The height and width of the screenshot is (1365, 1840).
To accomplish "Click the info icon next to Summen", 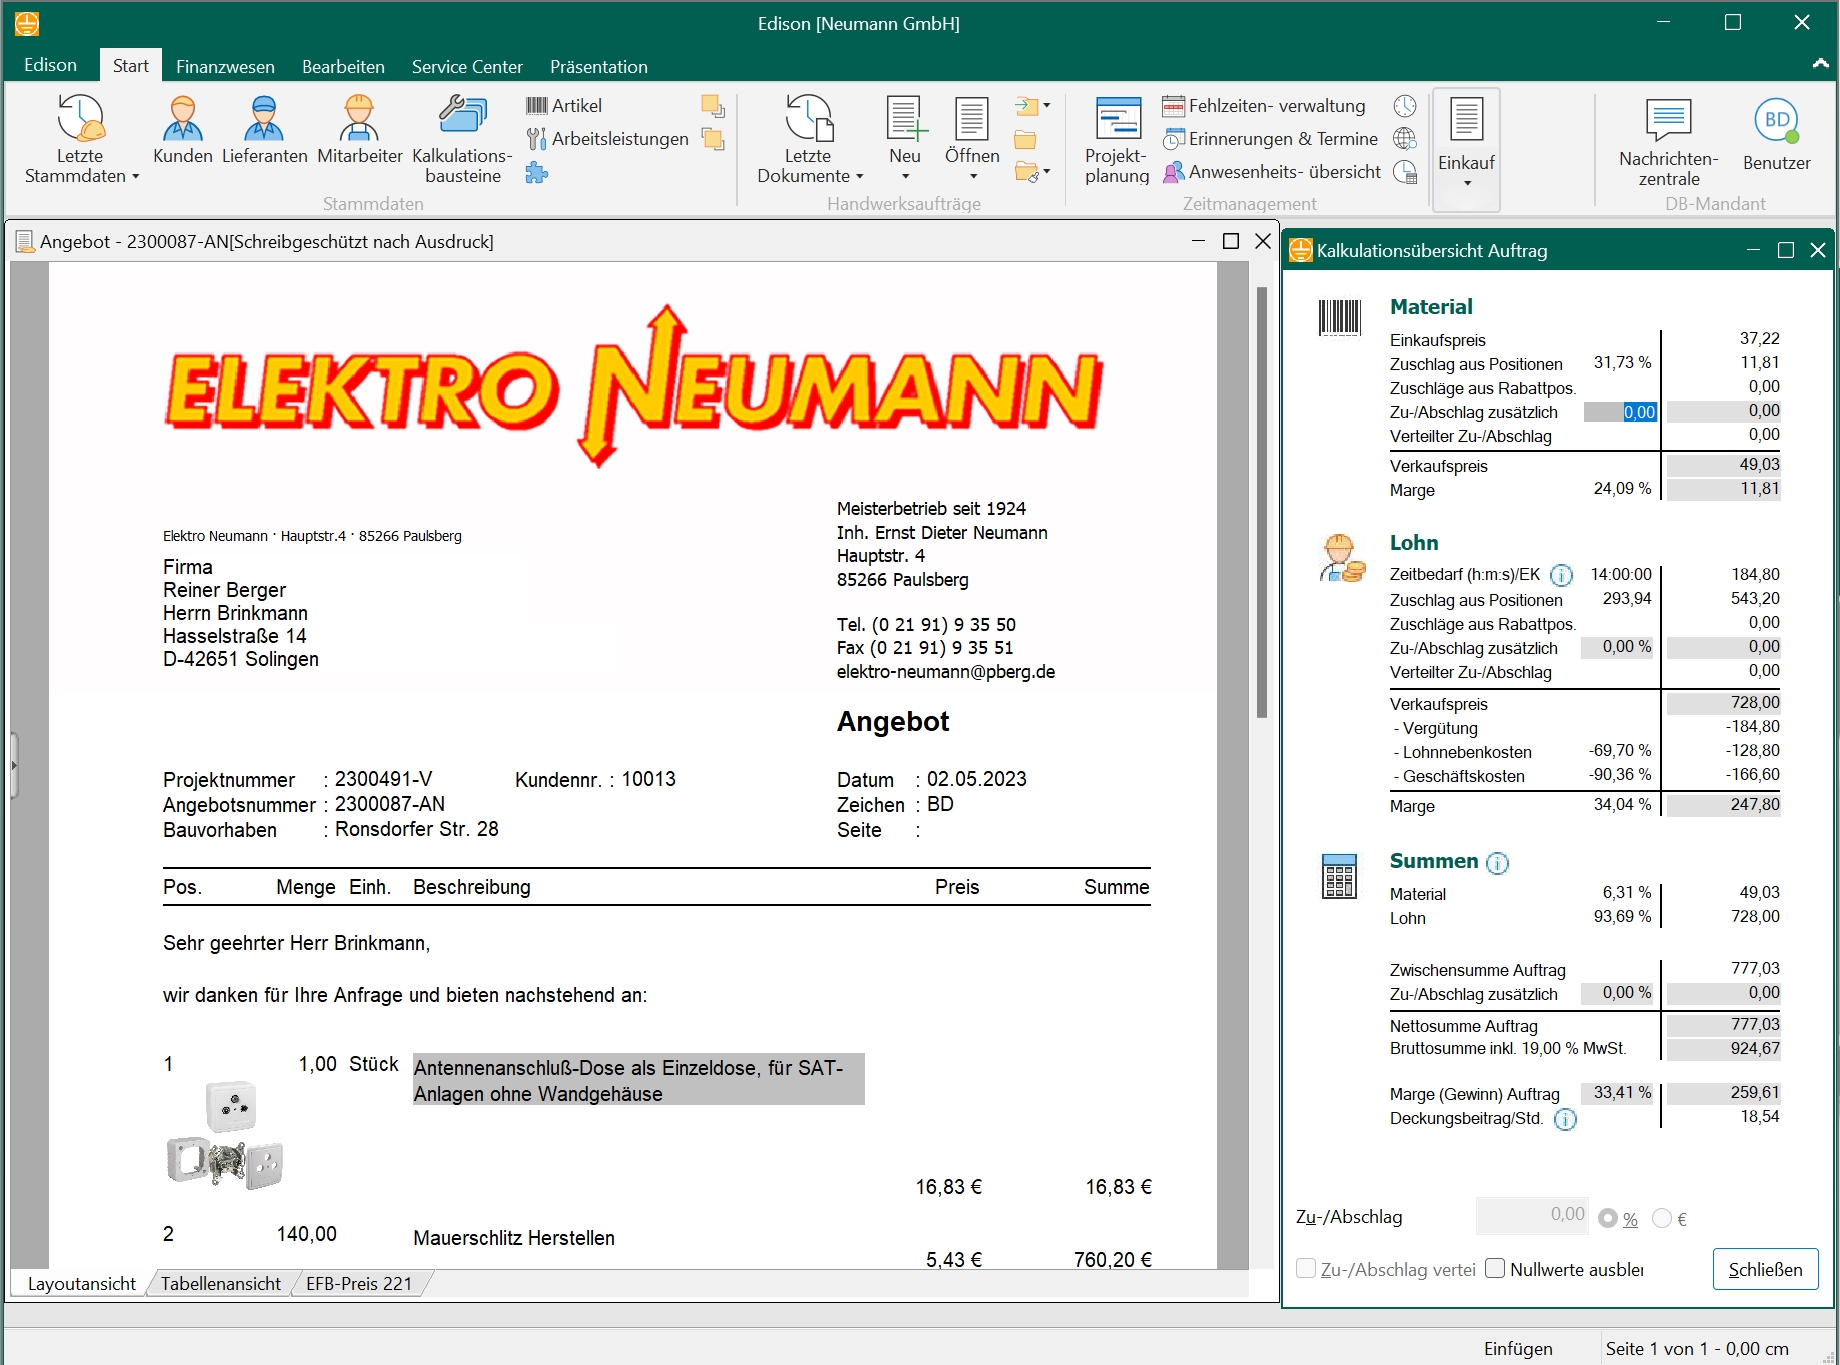I will click(x=1497, y=863).
